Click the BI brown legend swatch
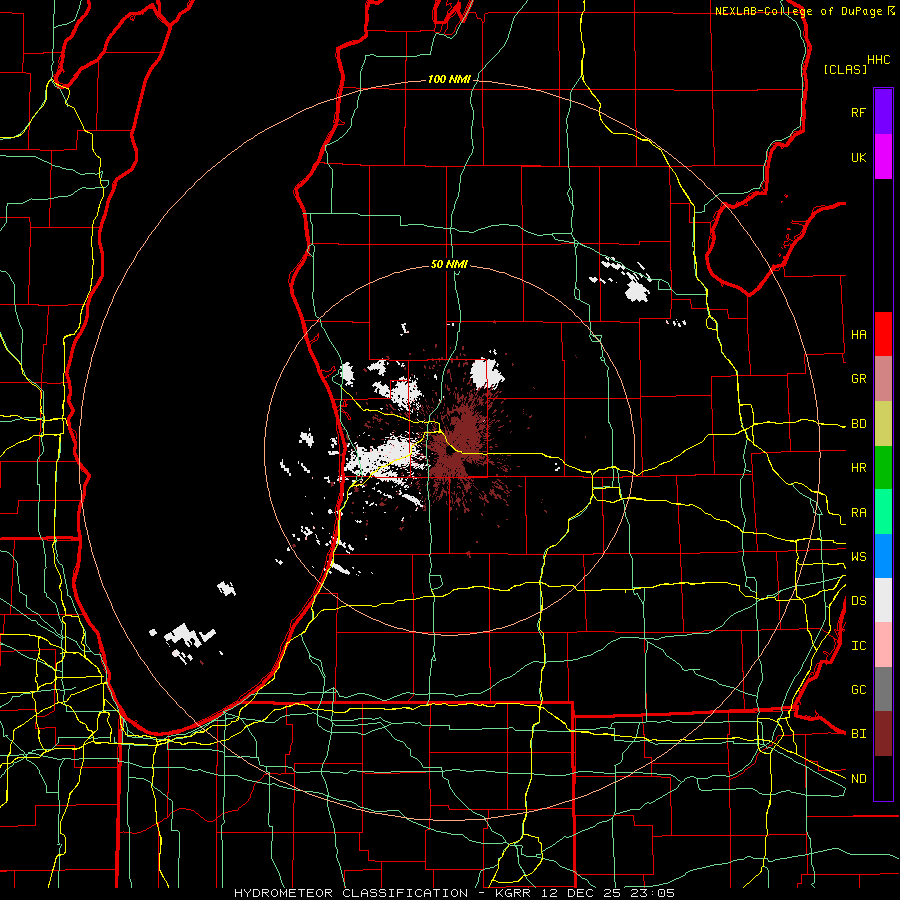This screenshot has height=900, width=900. [x=883, y=734]
